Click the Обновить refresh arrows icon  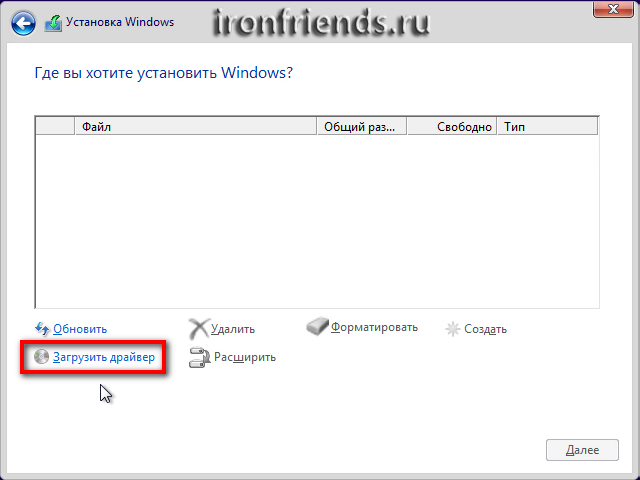click(x=42, y=328)
